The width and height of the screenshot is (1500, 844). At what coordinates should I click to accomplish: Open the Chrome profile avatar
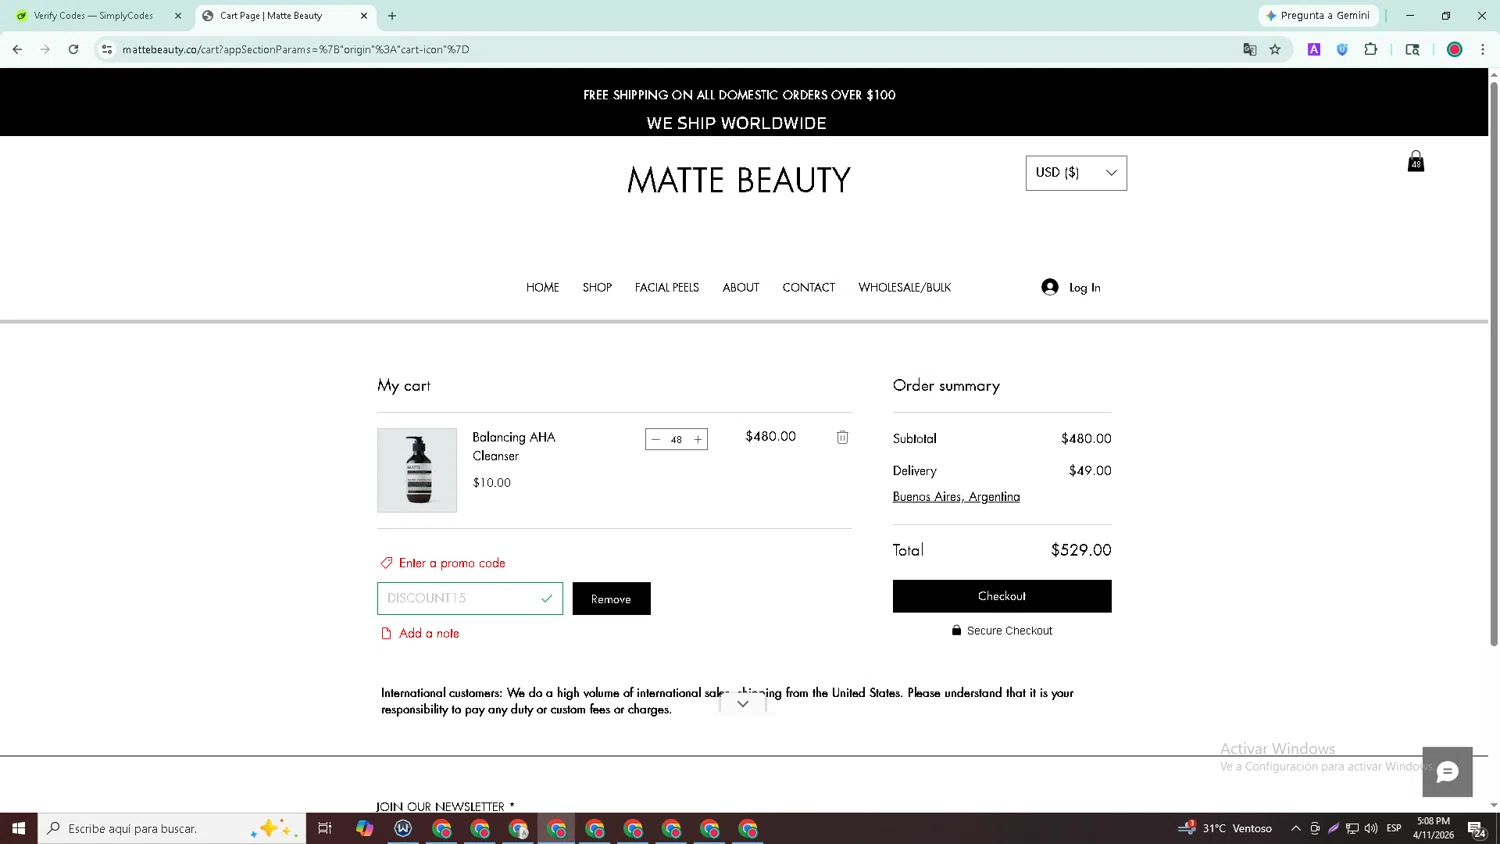coord(1455,49)
